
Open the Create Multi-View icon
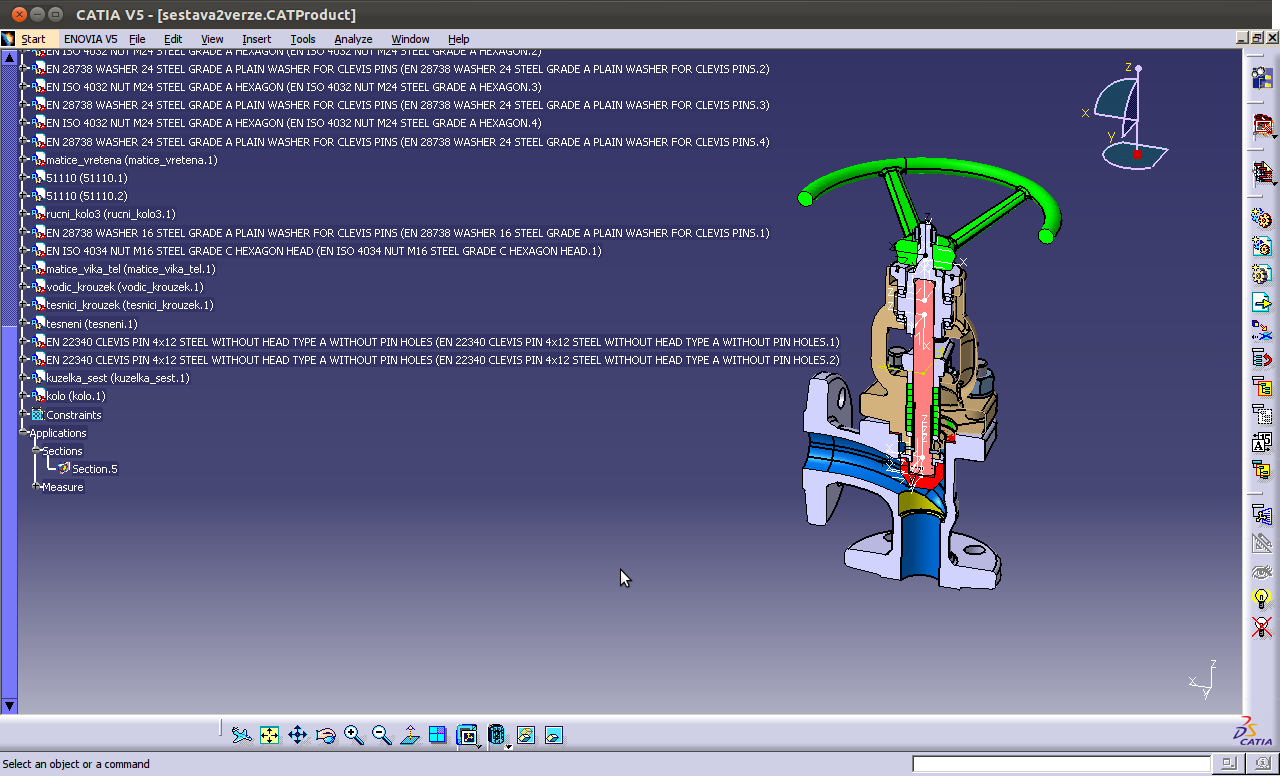437,735
